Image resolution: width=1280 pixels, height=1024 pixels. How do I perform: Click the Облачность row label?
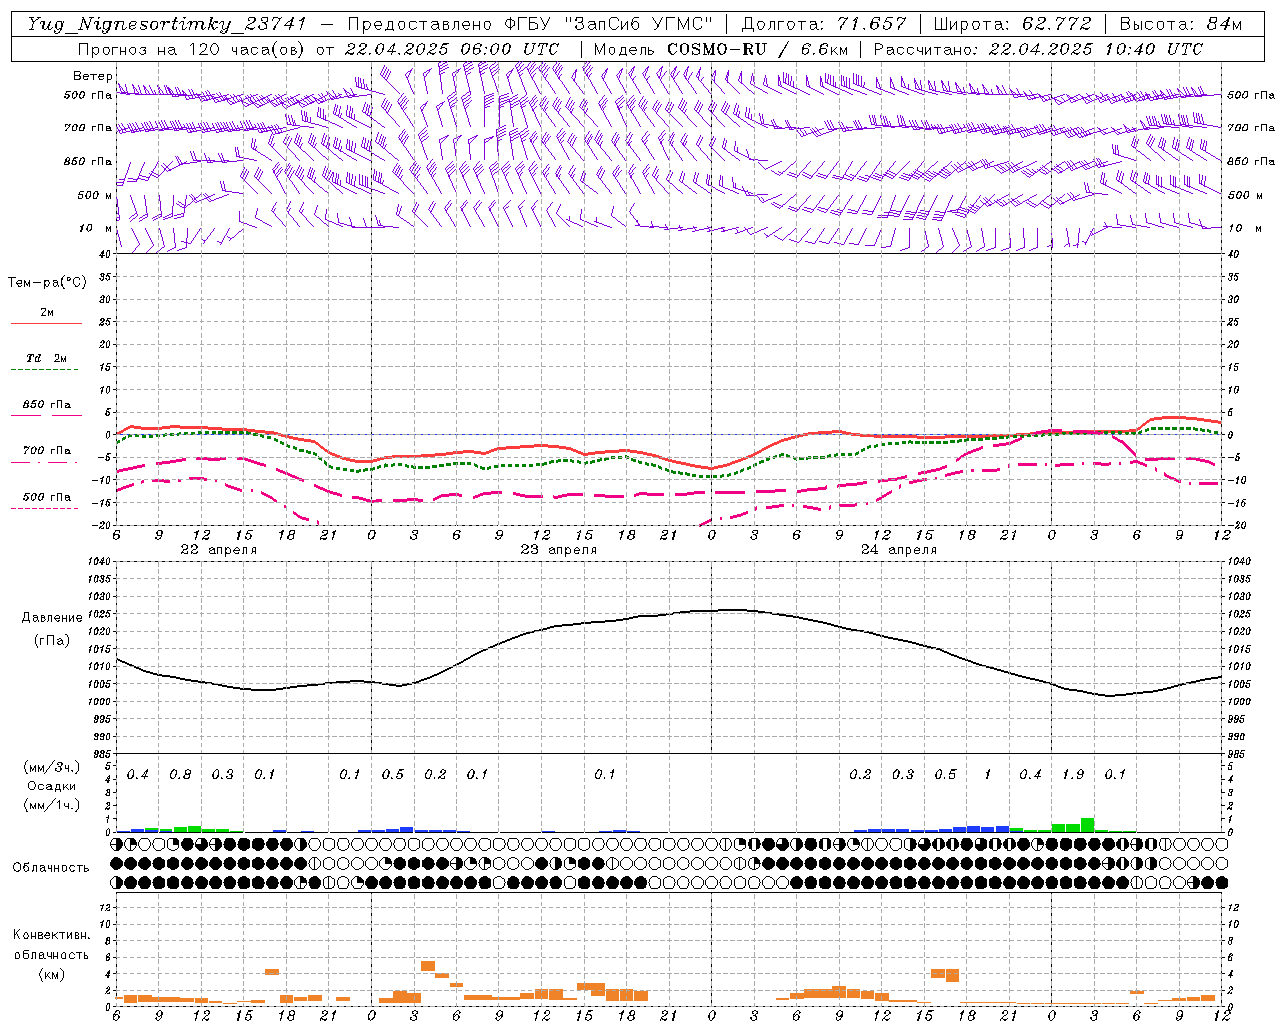click(51, 868)
